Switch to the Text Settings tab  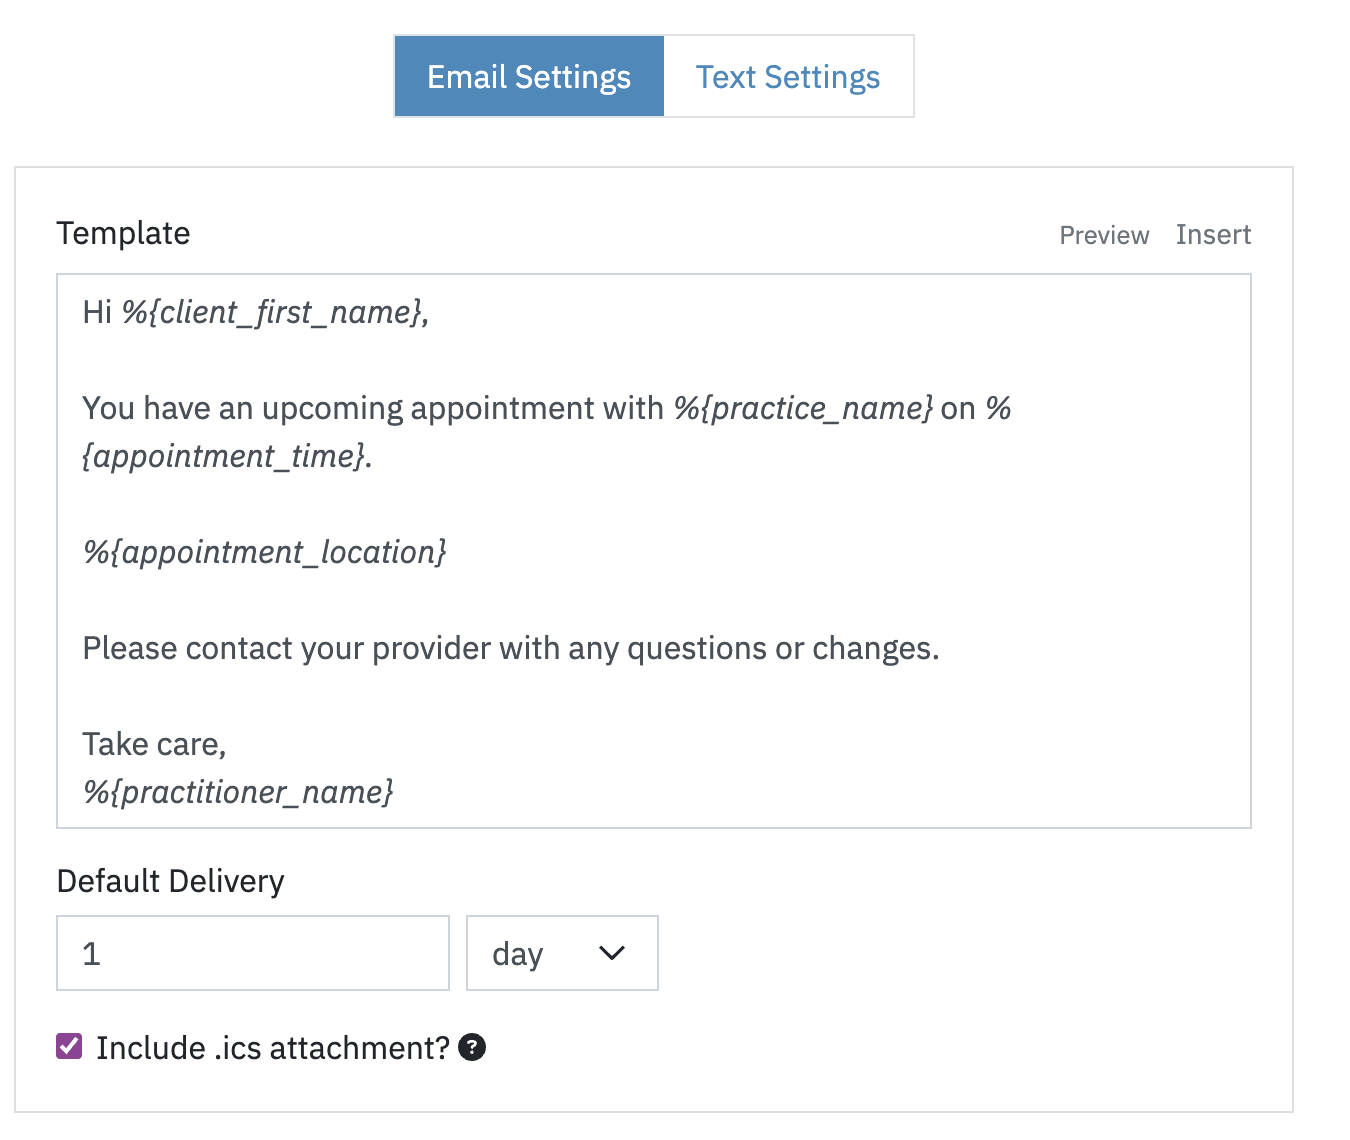(x=788, y=77)
